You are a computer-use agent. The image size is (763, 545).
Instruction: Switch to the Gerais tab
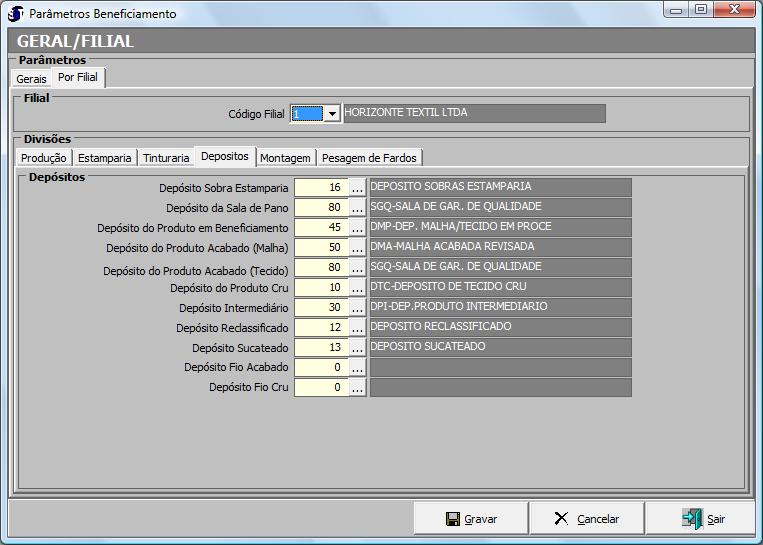[31, 78]
